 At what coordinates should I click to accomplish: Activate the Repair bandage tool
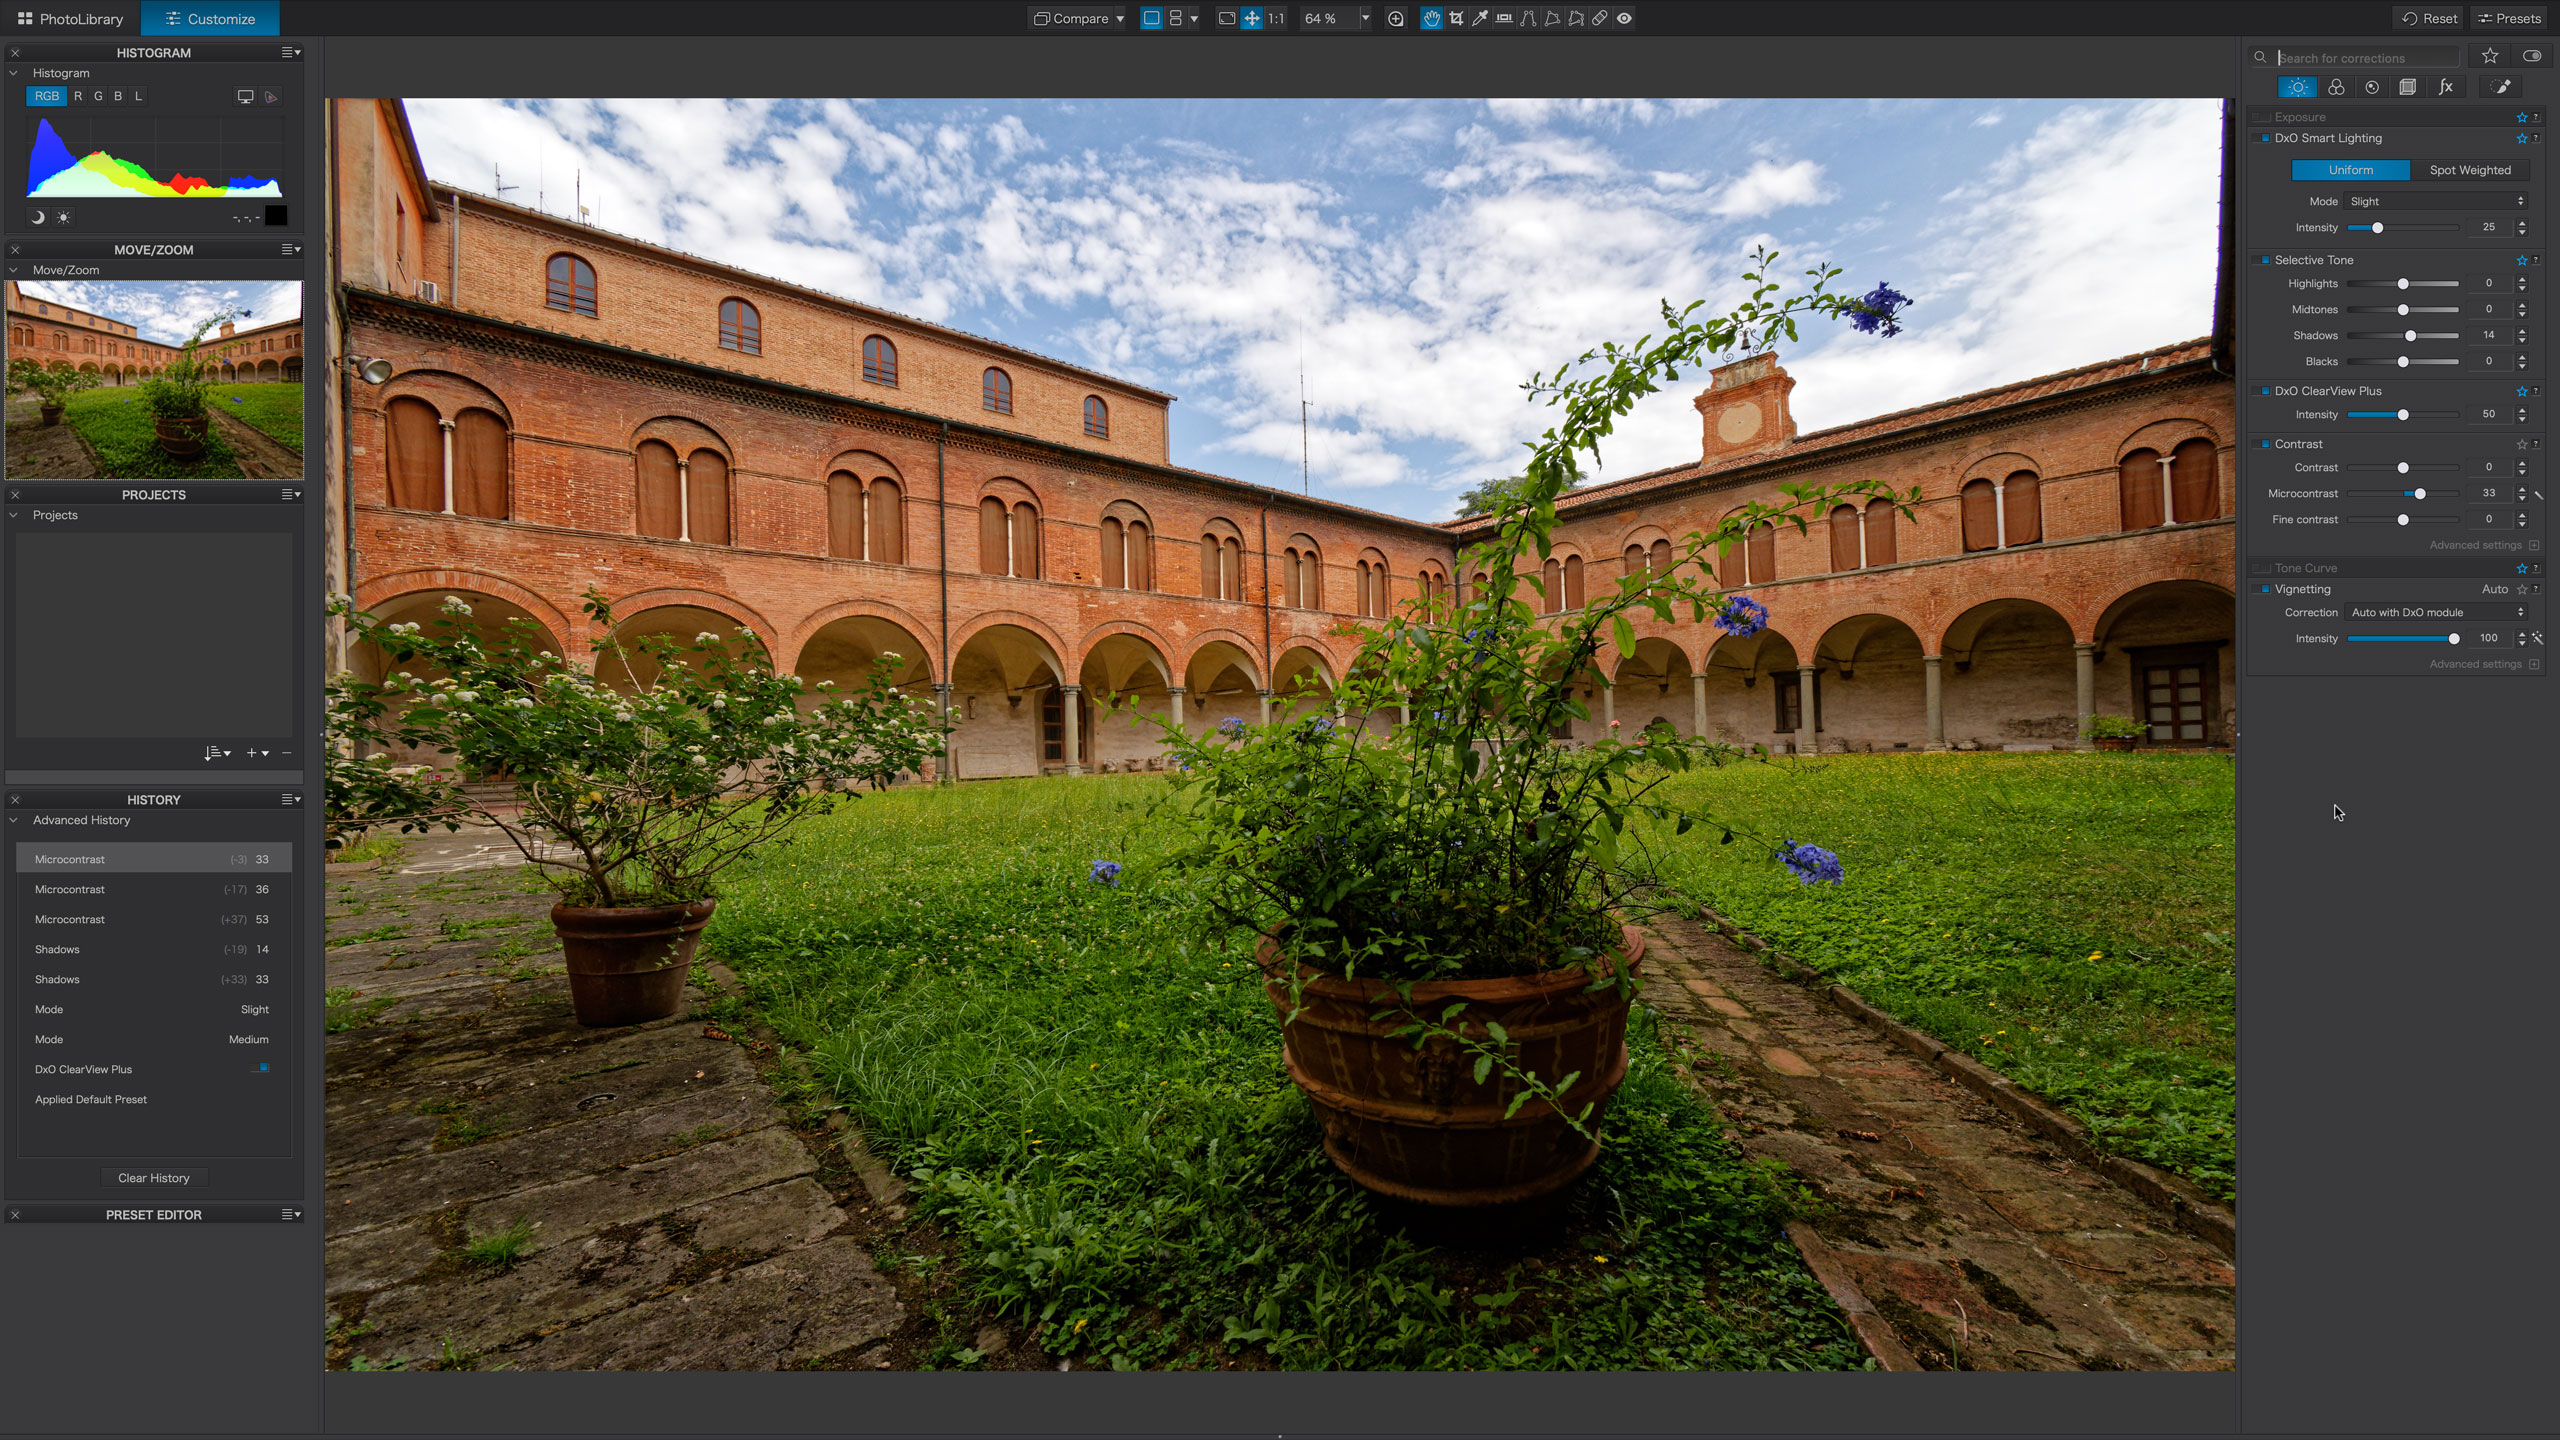tap(1600, 18)
